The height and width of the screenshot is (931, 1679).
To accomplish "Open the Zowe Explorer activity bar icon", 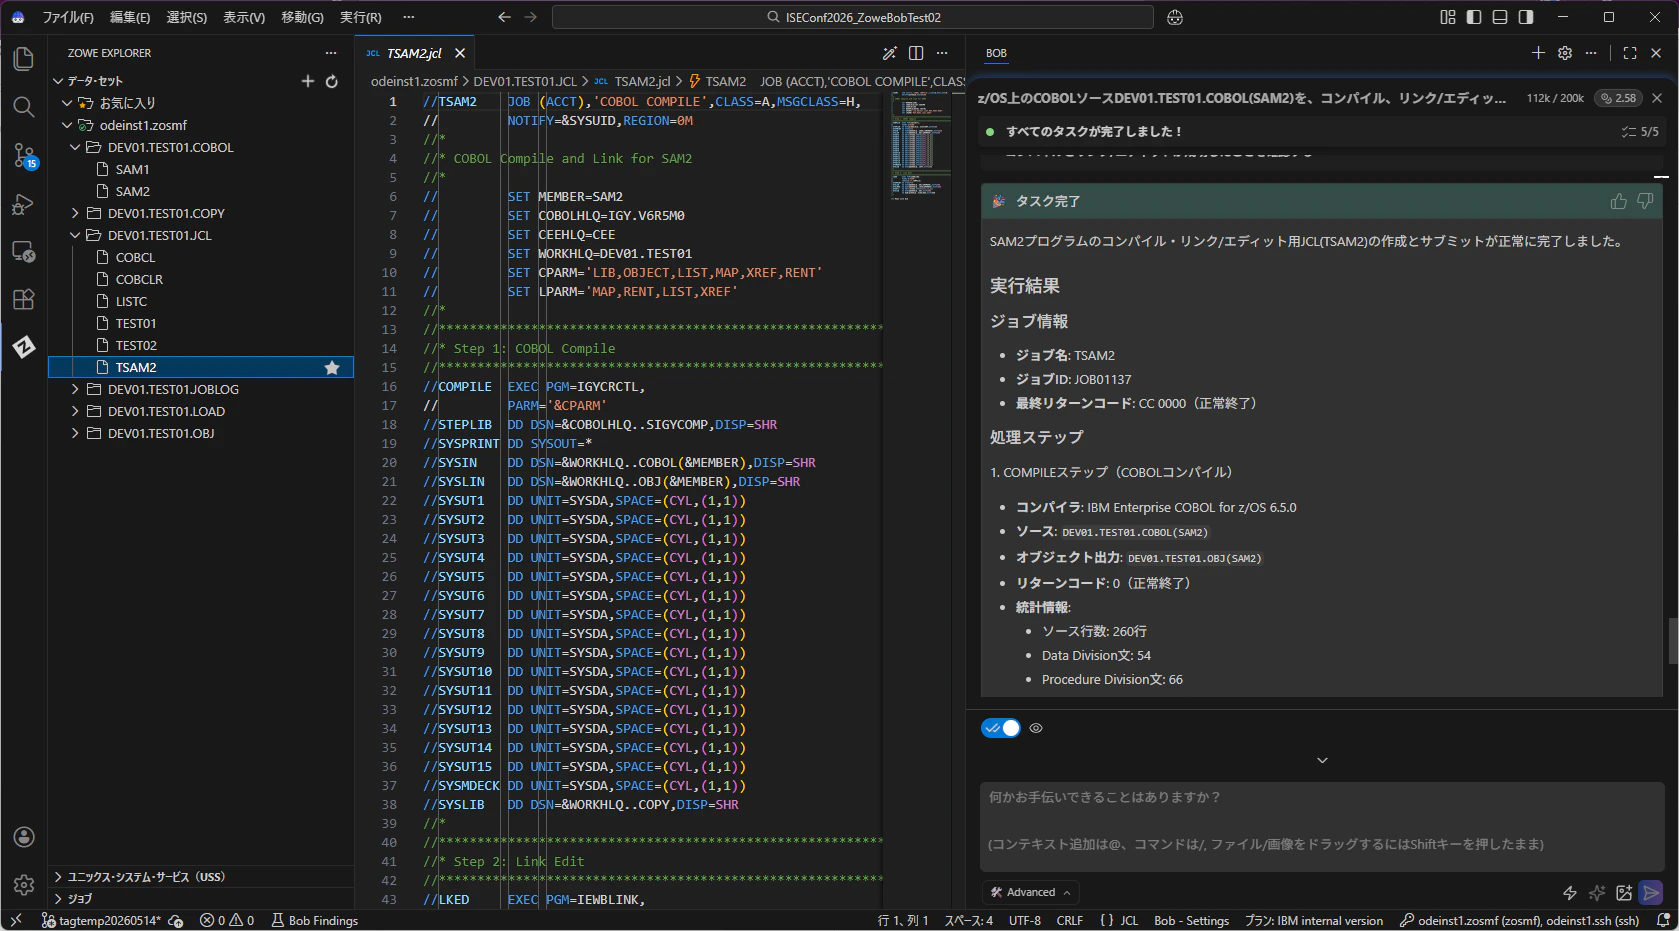I will click(24, 347).
